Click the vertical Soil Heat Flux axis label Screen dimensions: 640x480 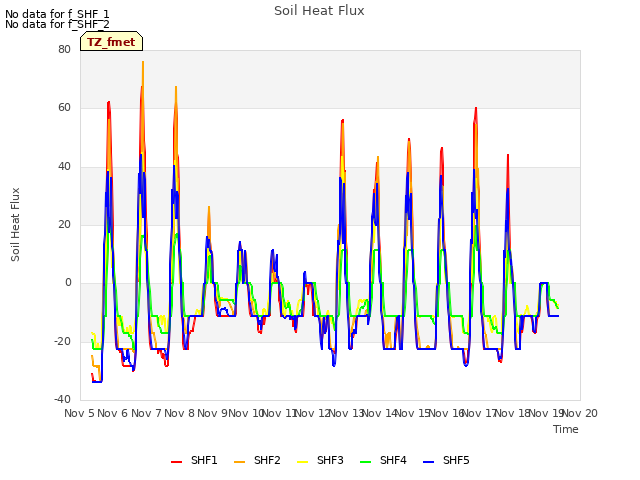pos(15,224)
